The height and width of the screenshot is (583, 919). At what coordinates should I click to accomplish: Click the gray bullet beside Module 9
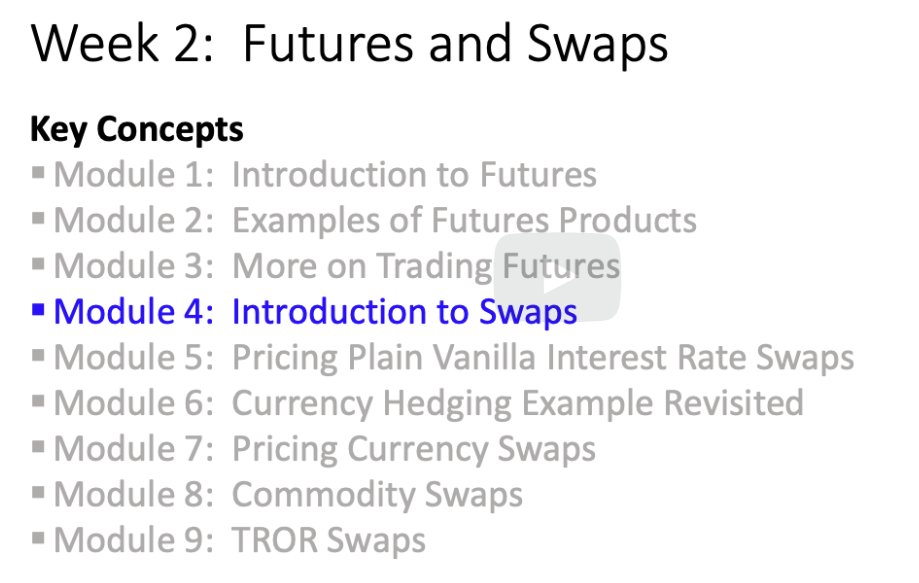(x=39, y=539)
